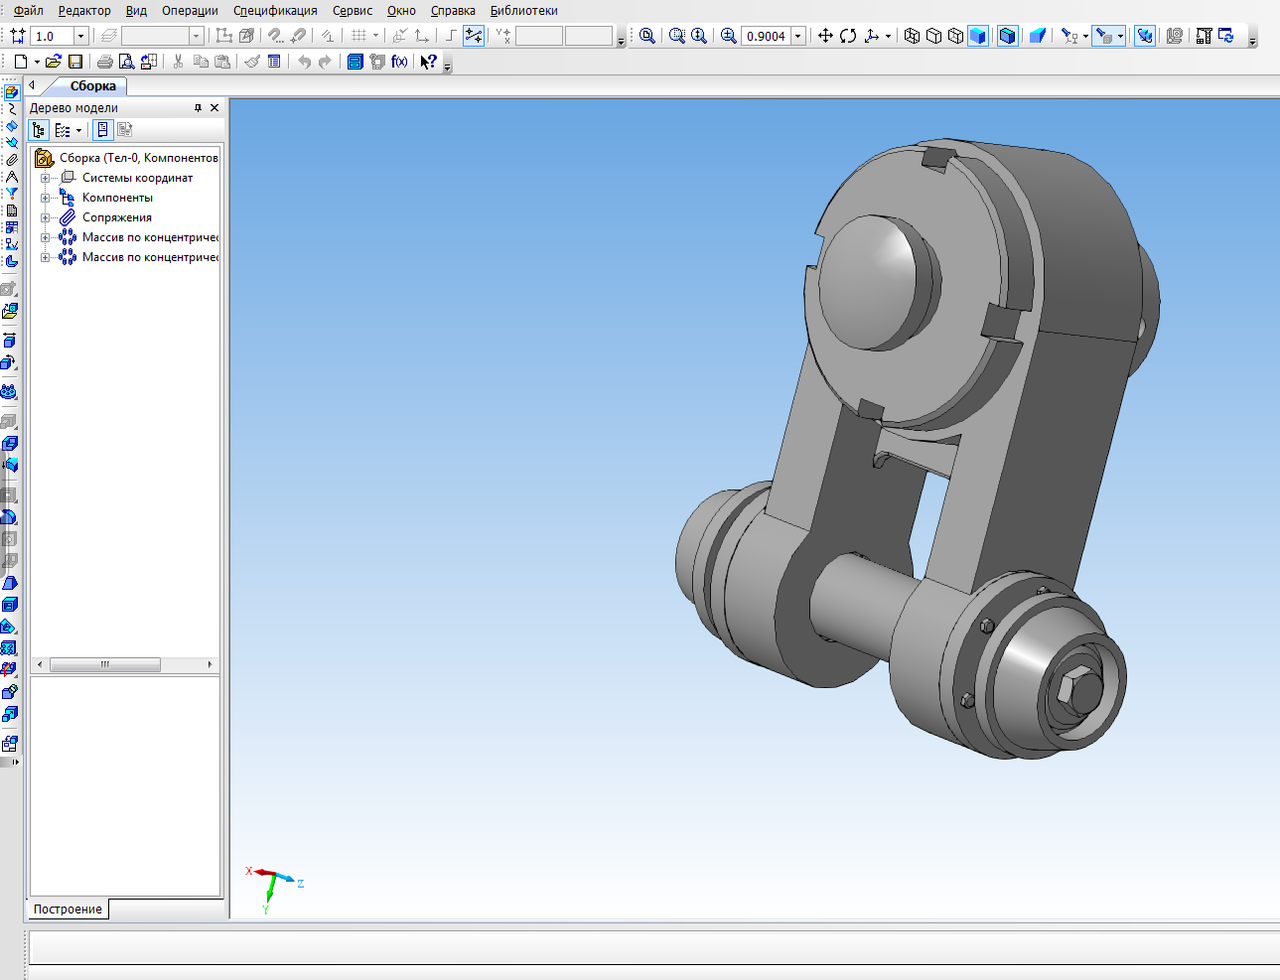The width and height of the screenshot is (1280, 980).
Task: Switch to the Построение tab
Action: point(67,909)
